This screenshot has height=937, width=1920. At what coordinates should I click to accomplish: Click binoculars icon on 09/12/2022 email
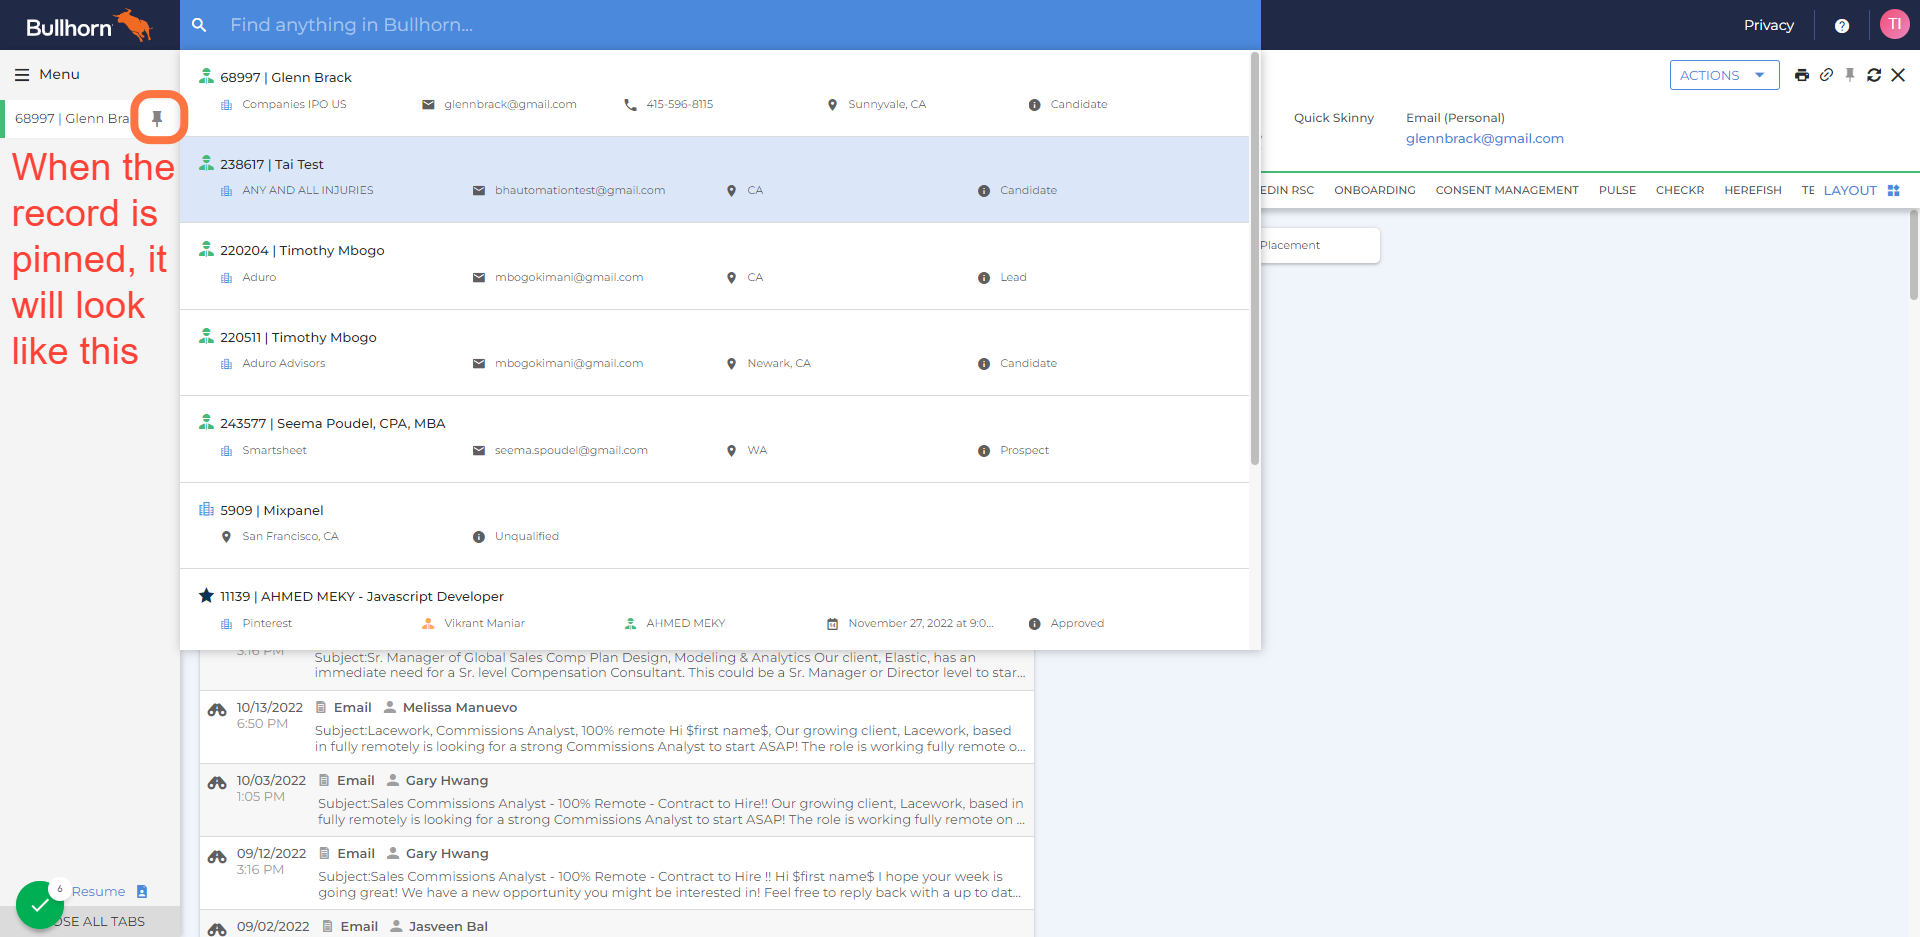coord(217,857)
